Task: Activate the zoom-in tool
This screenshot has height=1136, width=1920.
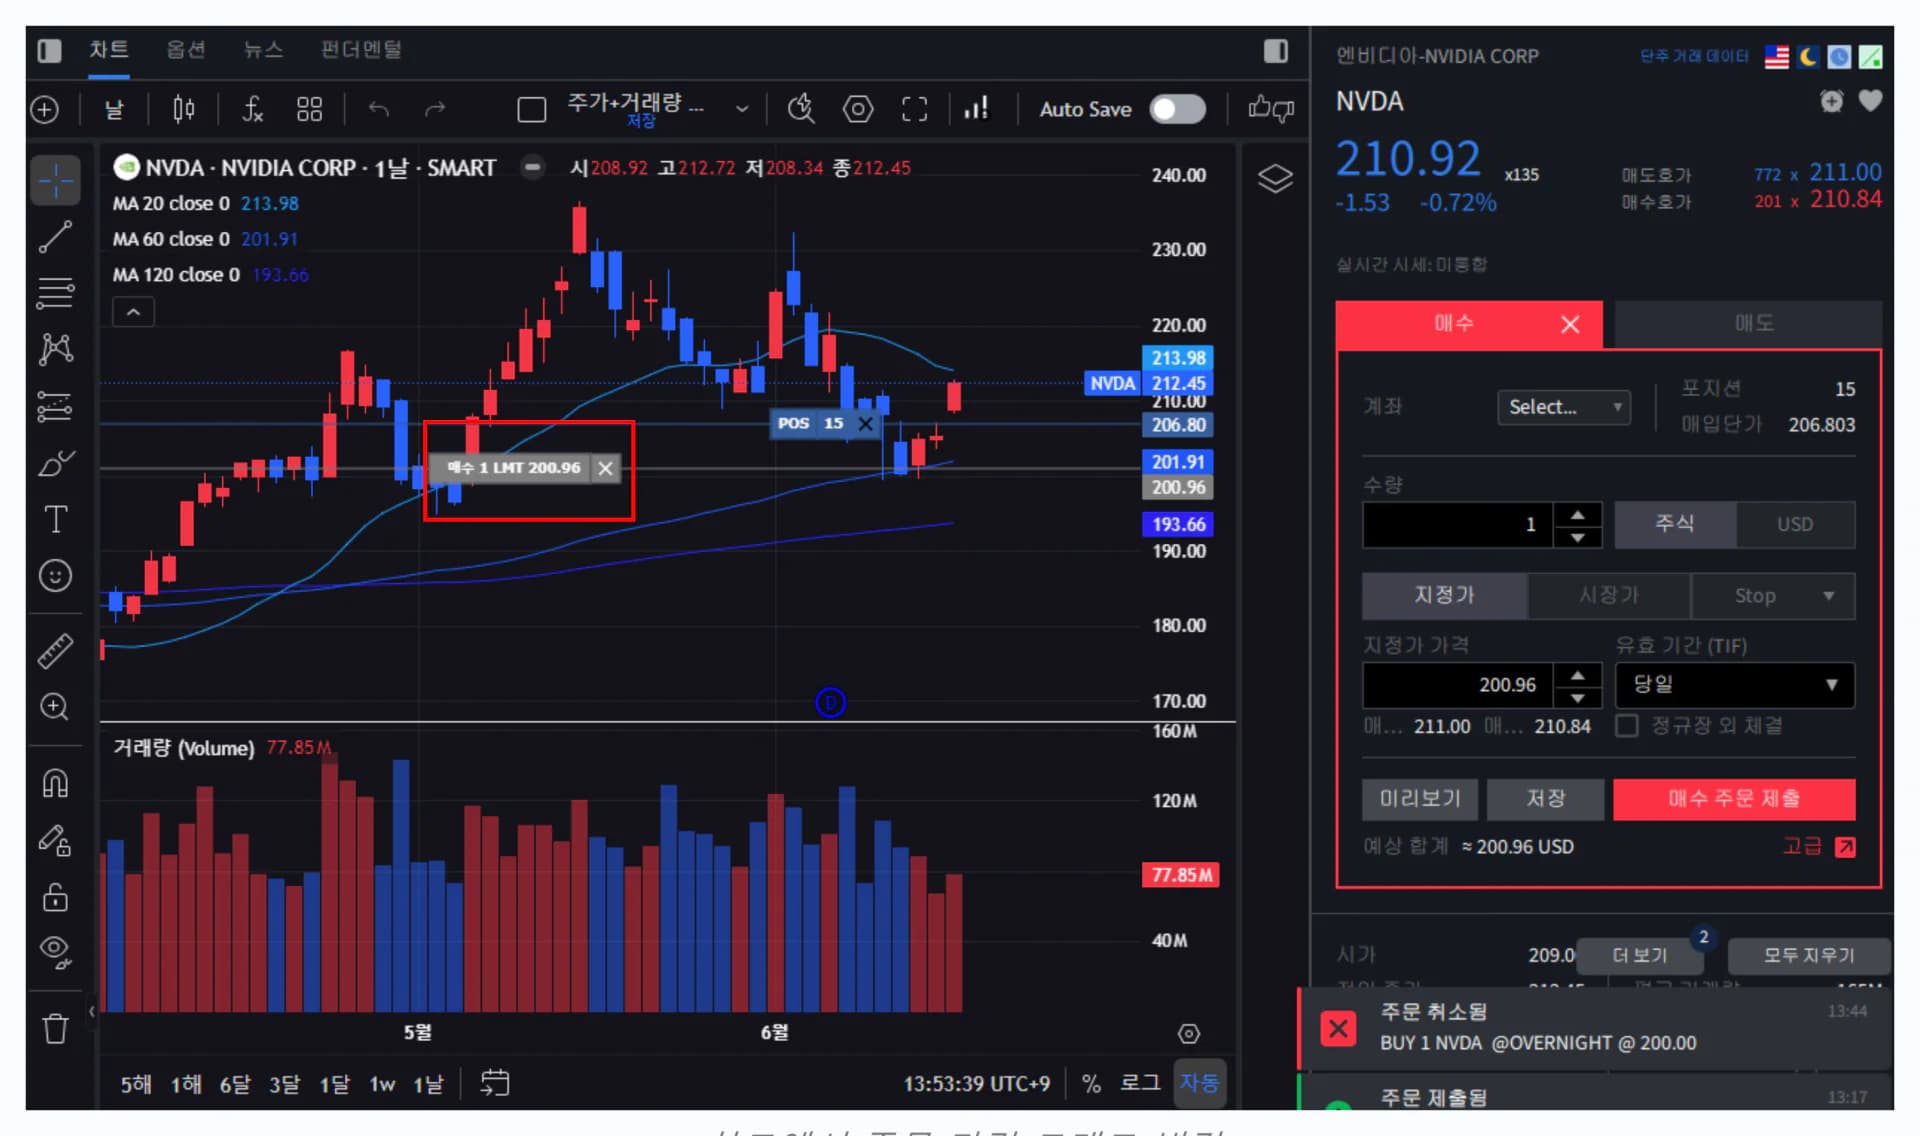Action: pyautogui.click(x=56, y=707)
